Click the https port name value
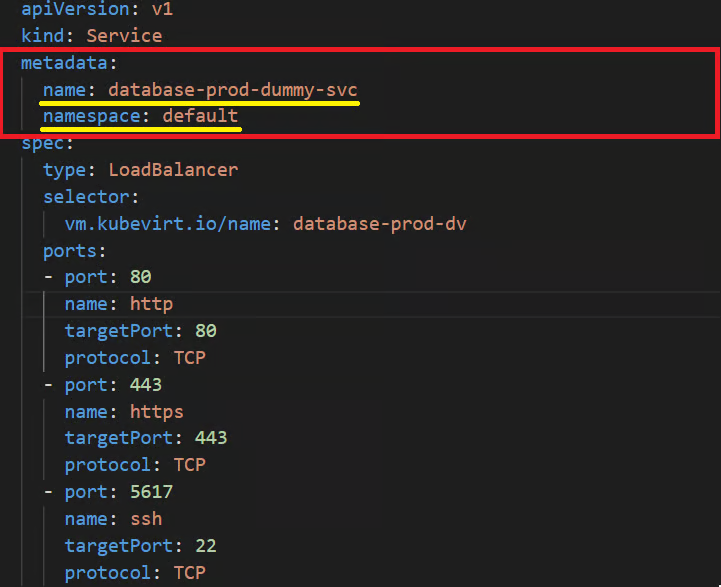The image size is (721, 587). point(157,412)
